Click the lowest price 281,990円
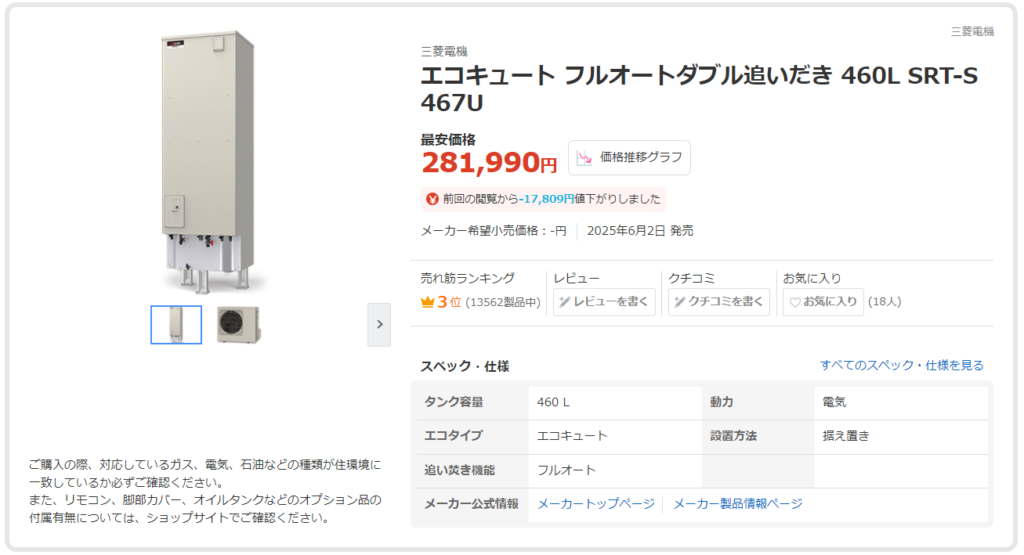 point(489,162)
